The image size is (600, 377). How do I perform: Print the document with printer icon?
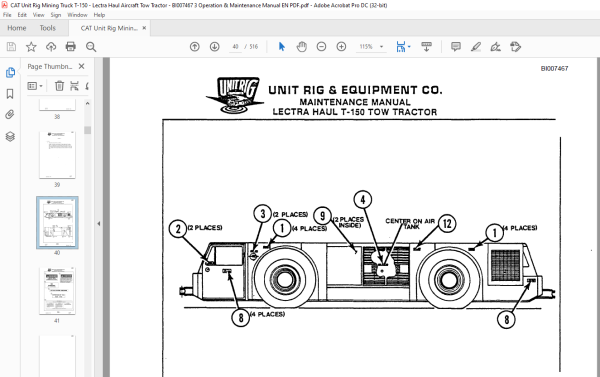coord(71,47)
